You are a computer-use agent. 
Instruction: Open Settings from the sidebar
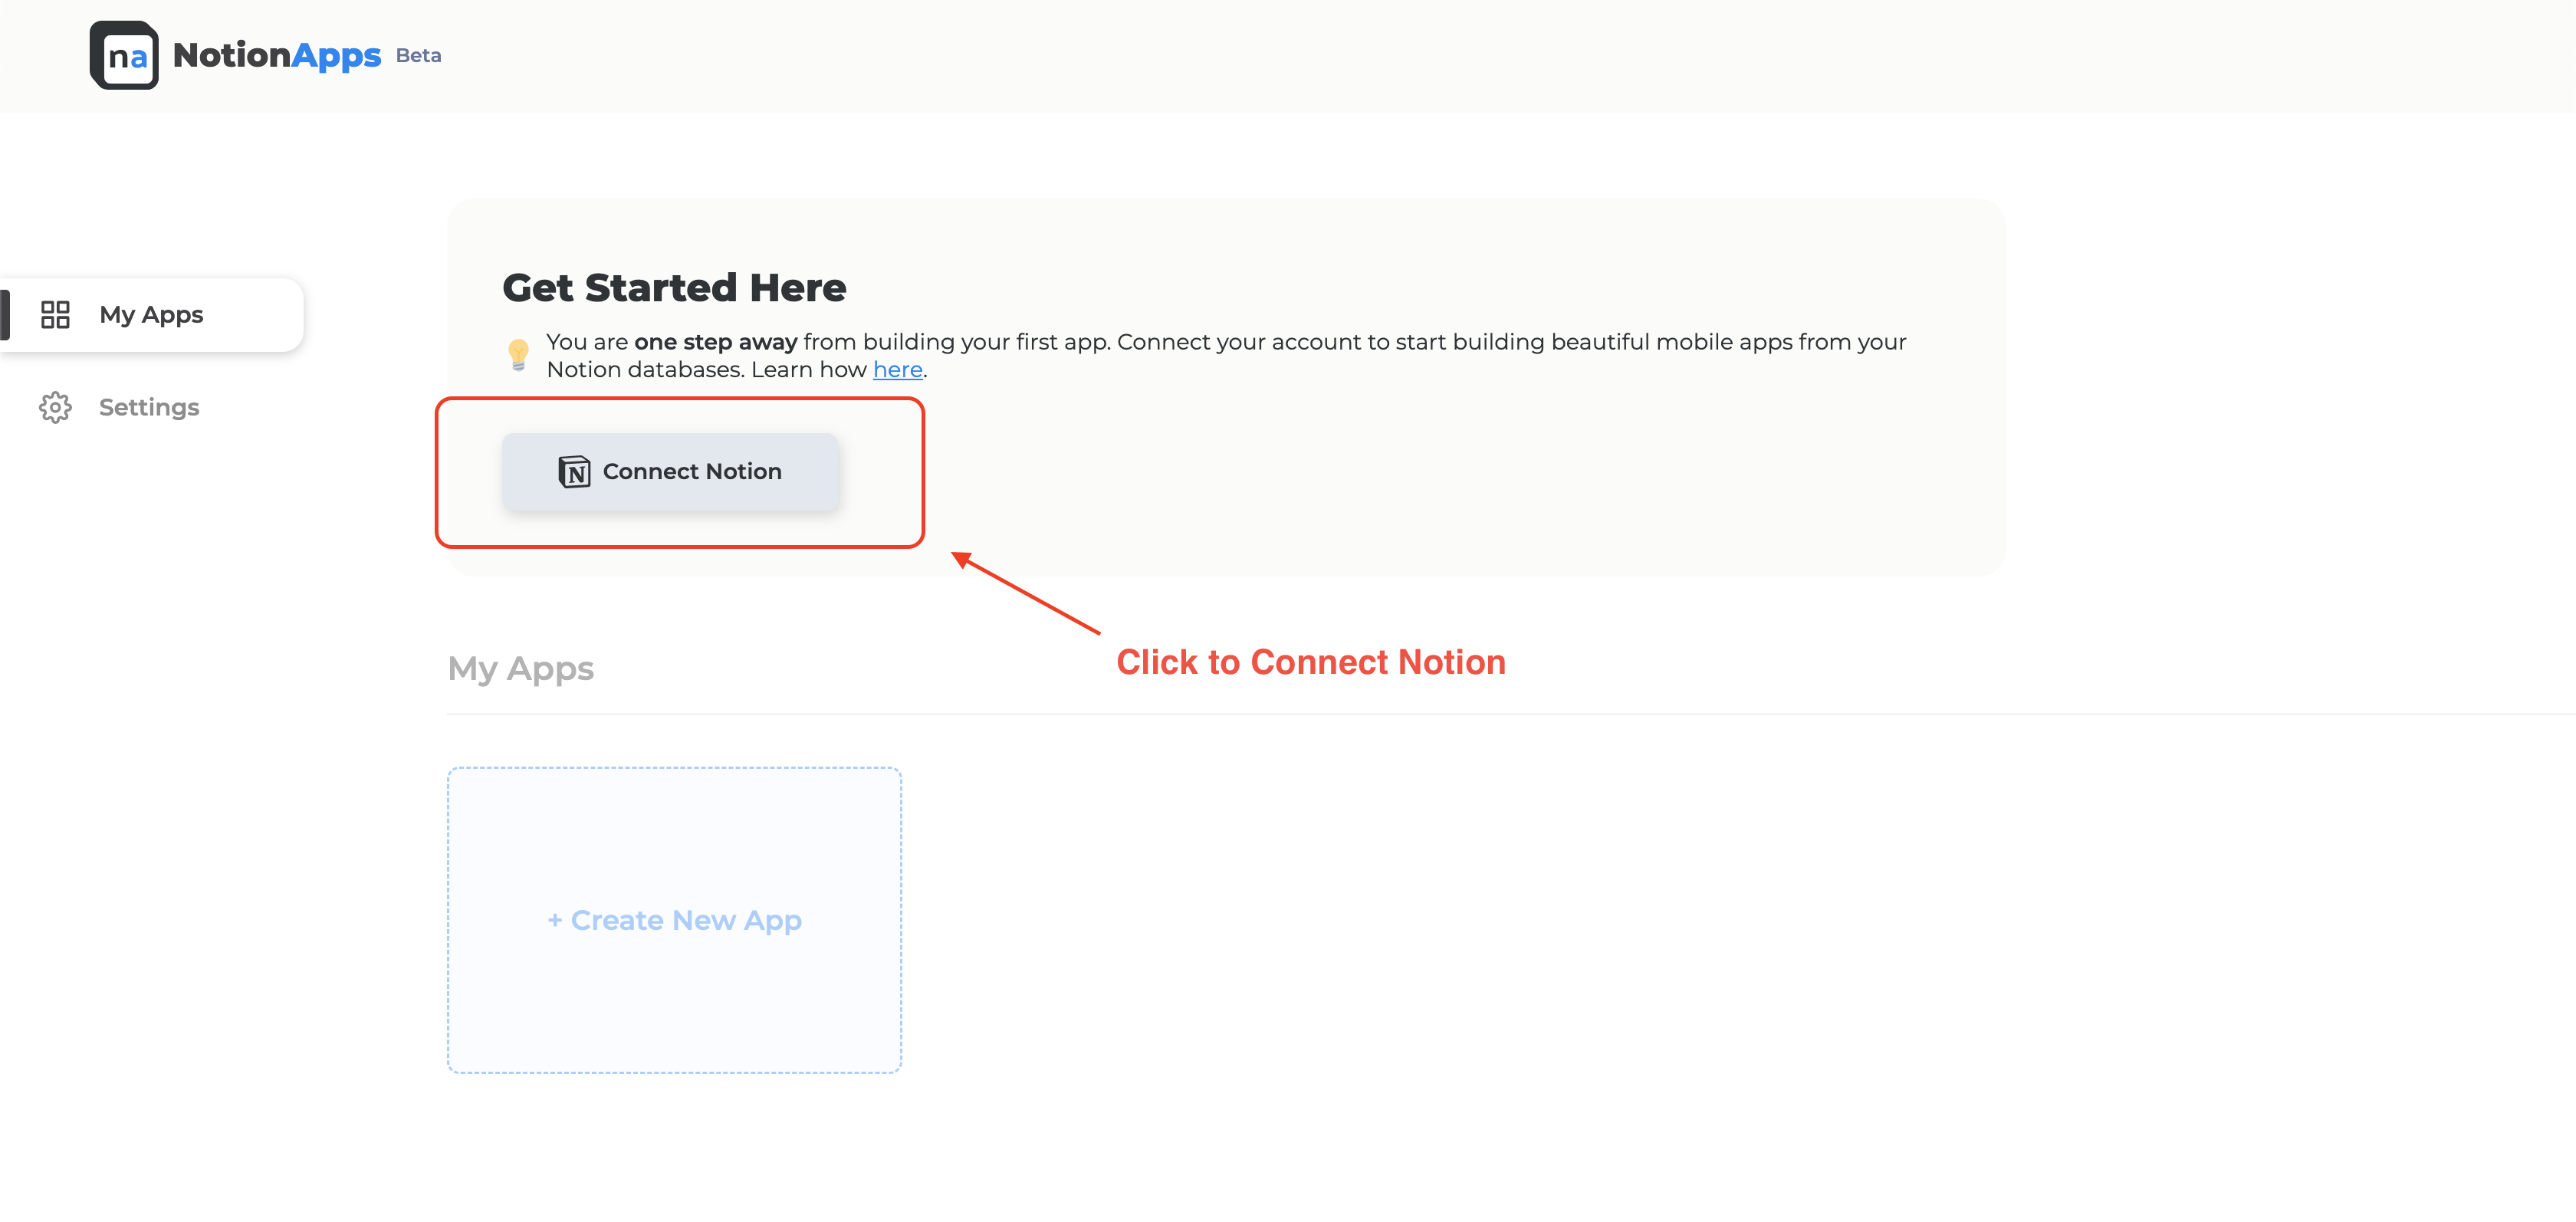(149, 407)
